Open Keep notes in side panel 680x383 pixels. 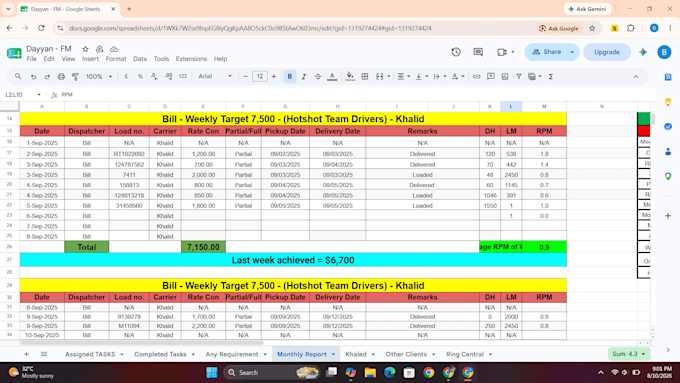pyautogui.click(x=668, y=102)
